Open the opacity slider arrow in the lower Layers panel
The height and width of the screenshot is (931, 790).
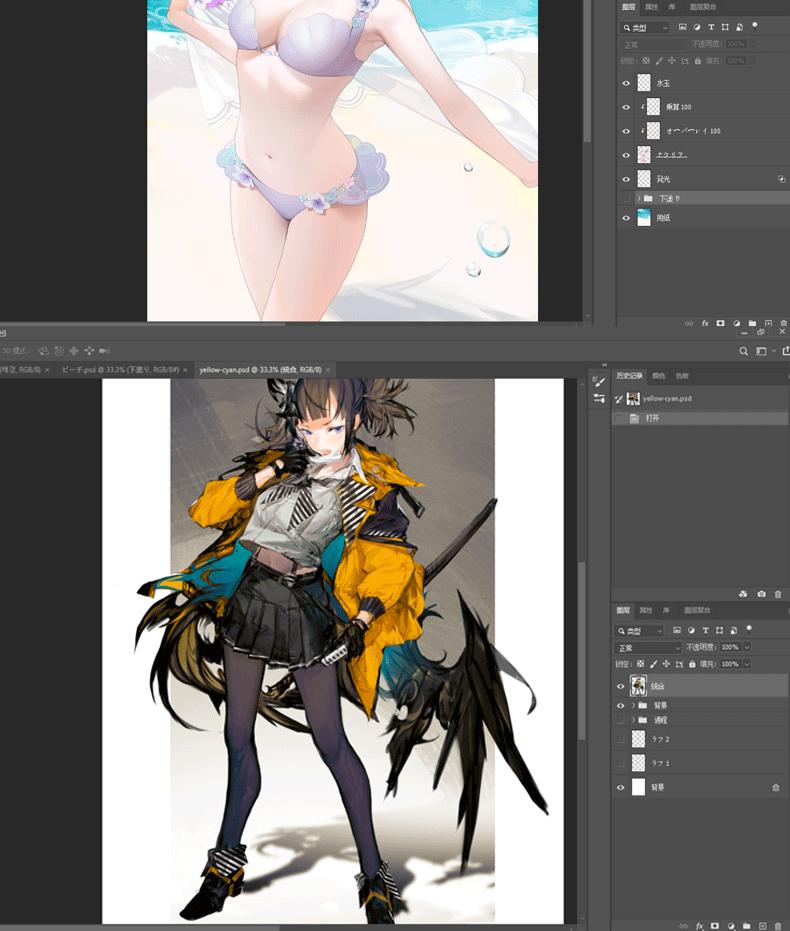coord(747,648)
